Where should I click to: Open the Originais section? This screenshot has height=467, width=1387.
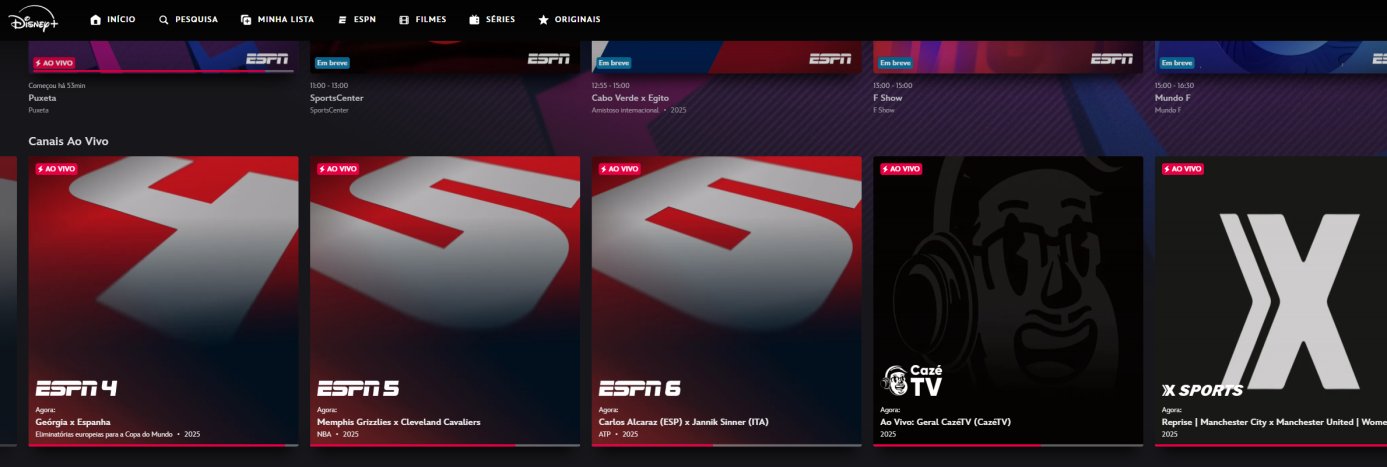[x=578, y=20]
